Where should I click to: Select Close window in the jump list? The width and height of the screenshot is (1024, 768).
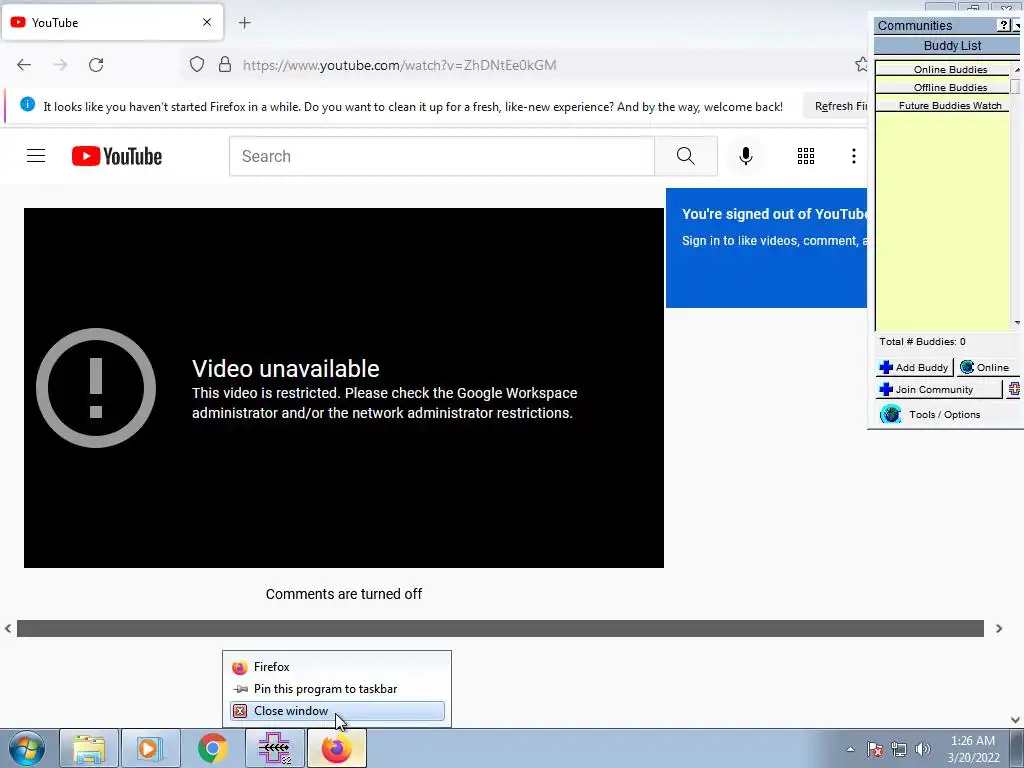[x=337, y=711]
